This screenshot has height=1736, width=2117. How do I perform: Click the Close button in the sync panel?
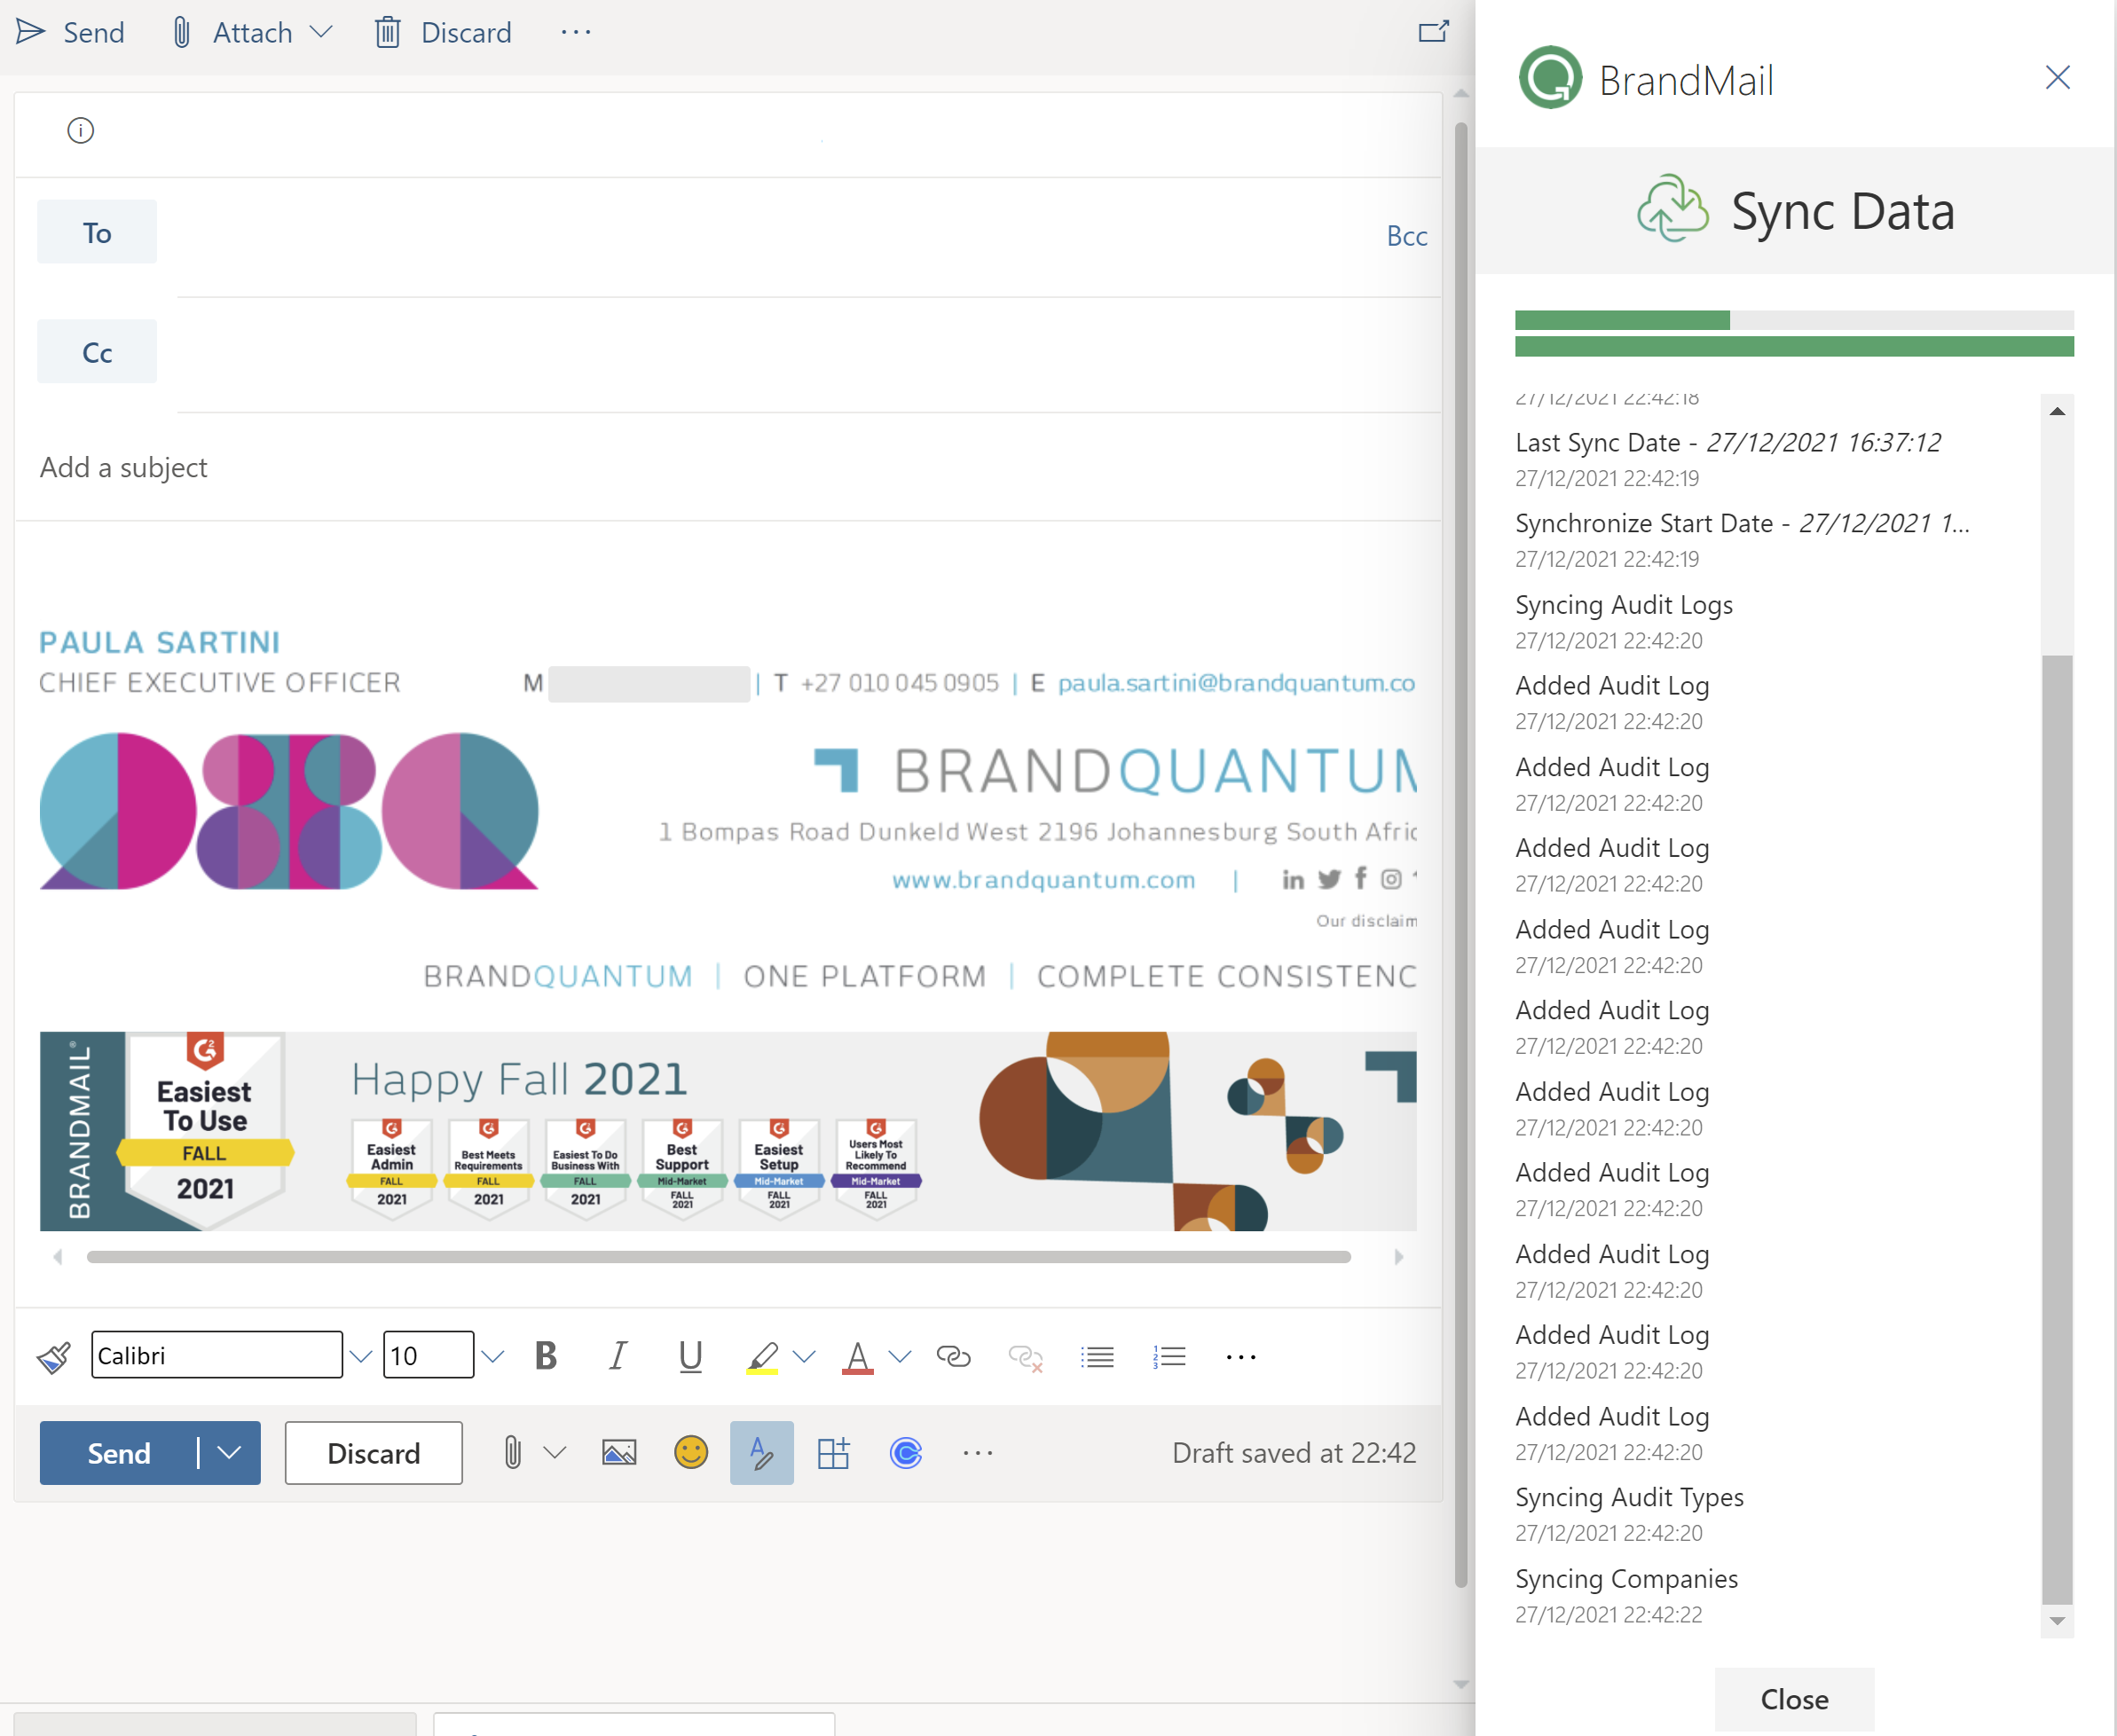[1794, 1699]
